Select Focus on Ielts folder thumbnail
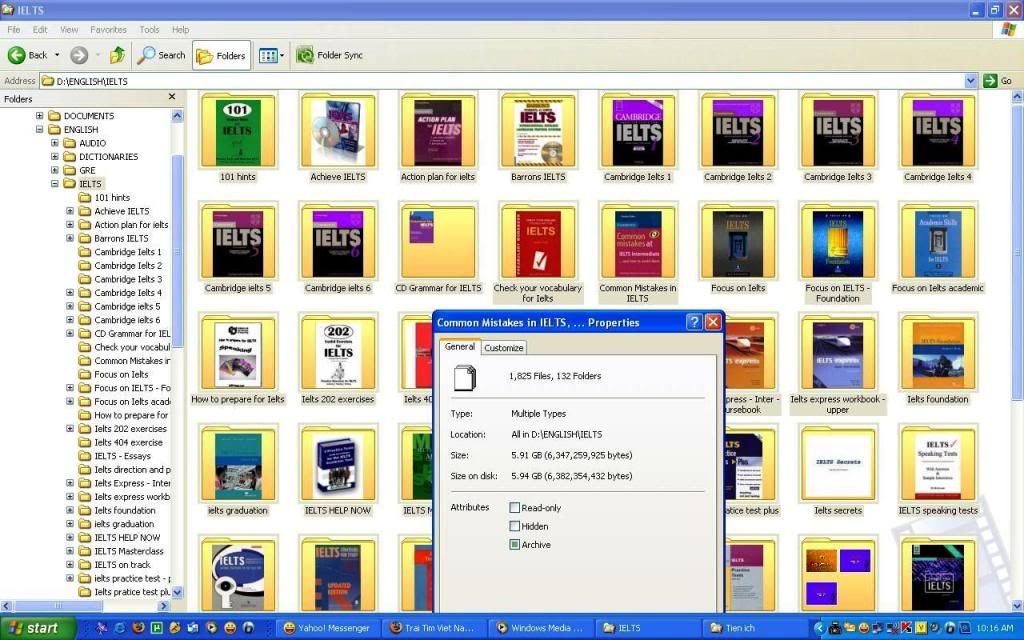 point(738,249)
